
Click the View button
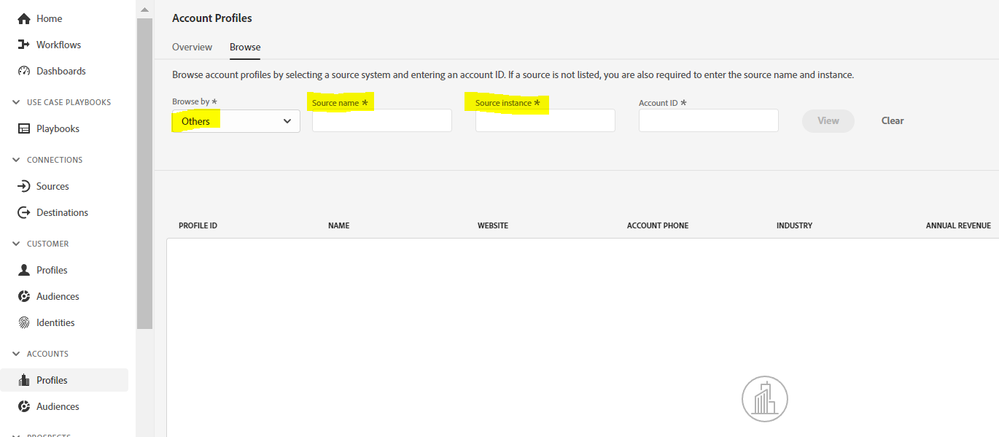(x=828, y=120)
